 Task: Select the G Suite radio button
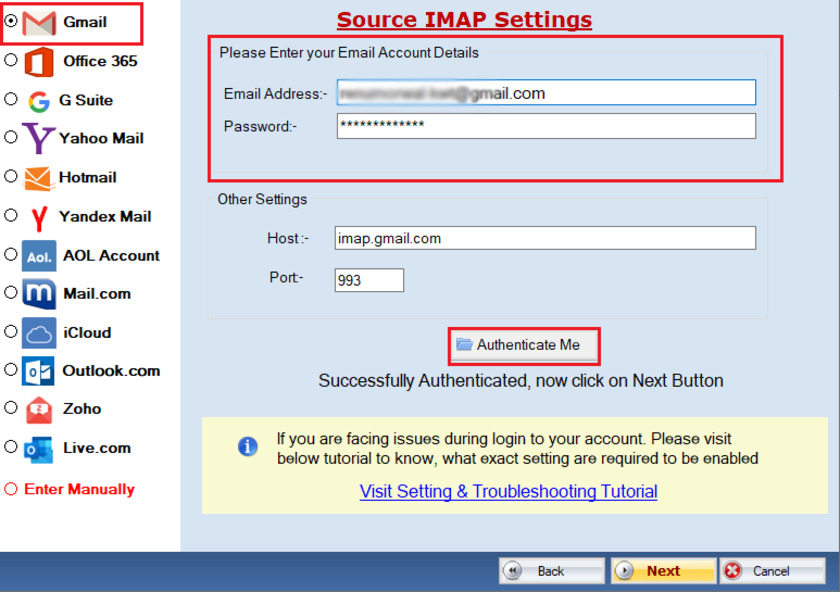(x=11, y=99)
